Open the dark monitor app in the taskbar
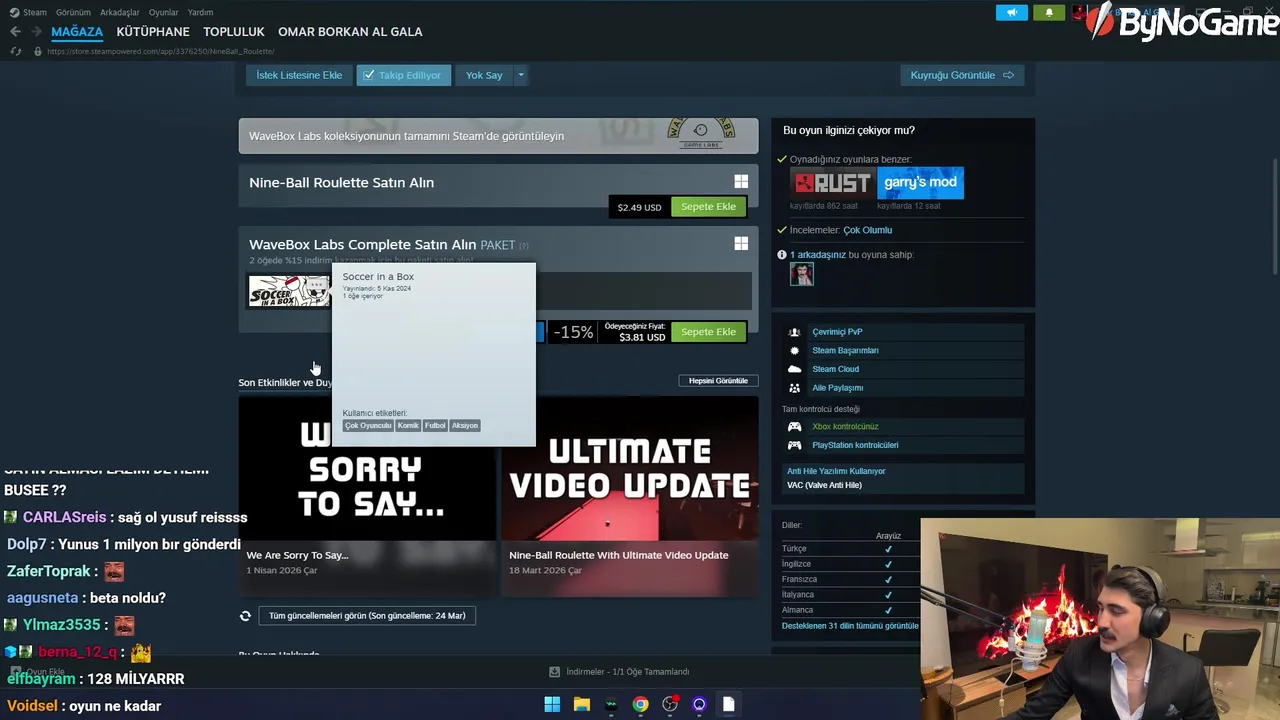Viewport: 1280px width, 720px height. [x=611, y=705]
